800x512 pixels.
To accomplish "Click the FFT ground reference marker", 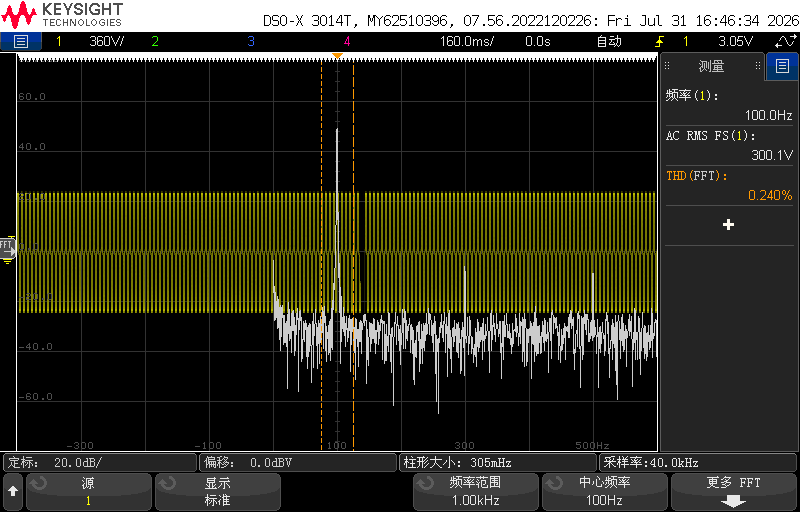I will 7,248.
